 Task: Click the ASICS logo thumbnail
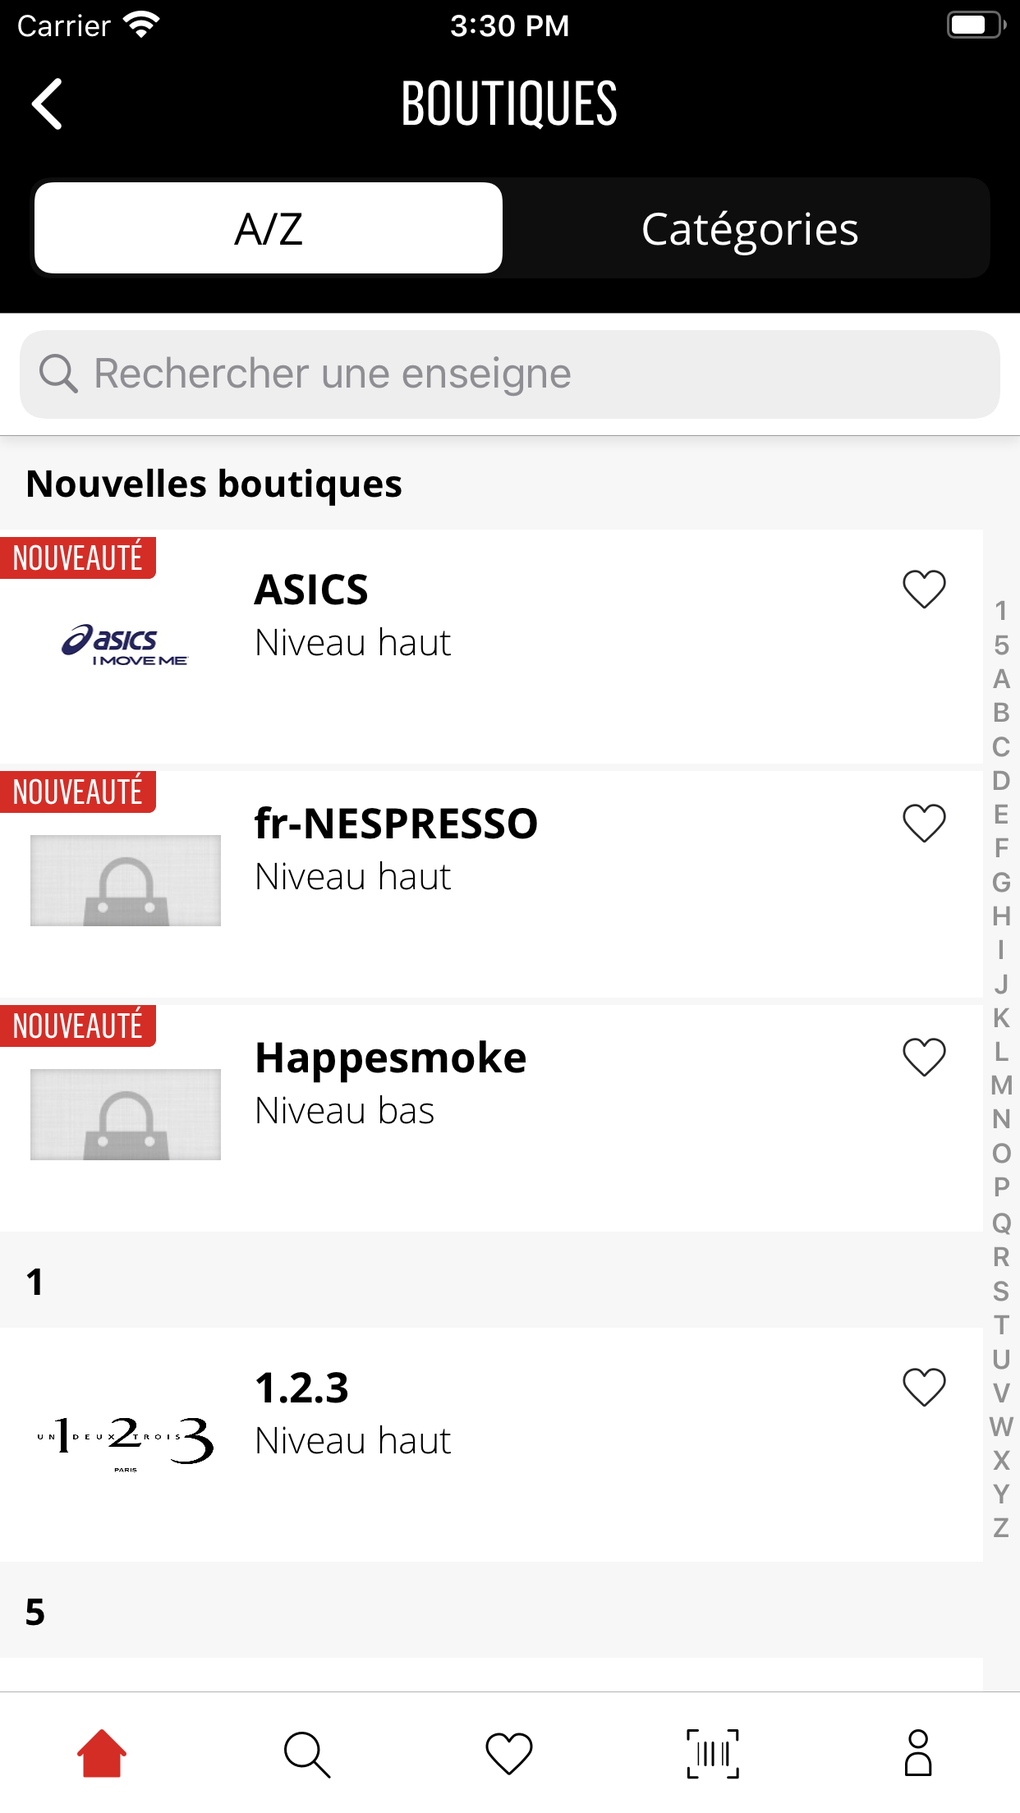click(125, 645)
